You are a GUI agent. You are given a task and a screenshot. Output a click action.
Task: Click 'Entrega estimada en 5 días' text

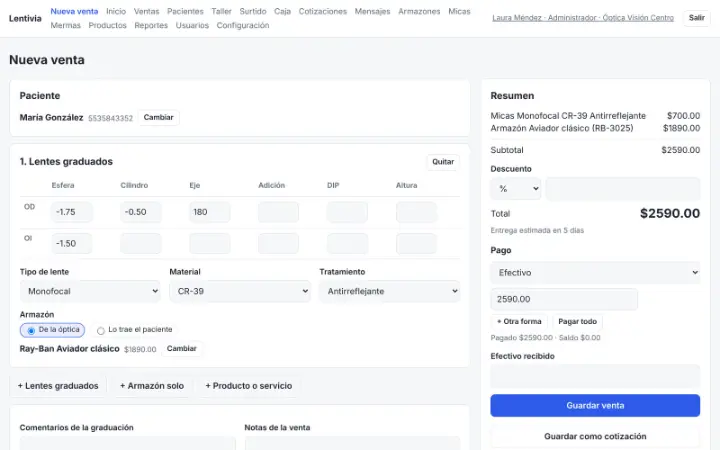tap(537, 231)
